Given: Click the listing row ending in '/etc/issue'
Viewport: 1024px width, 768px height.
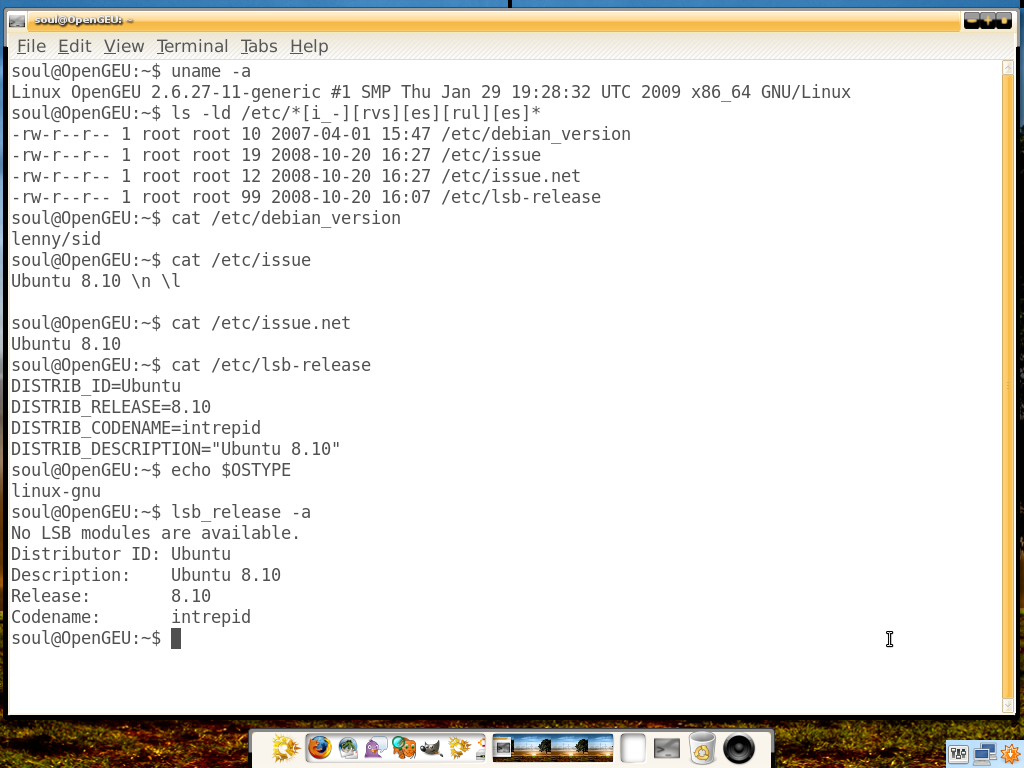Looking at the screenshot, I should tap(276, 155).
